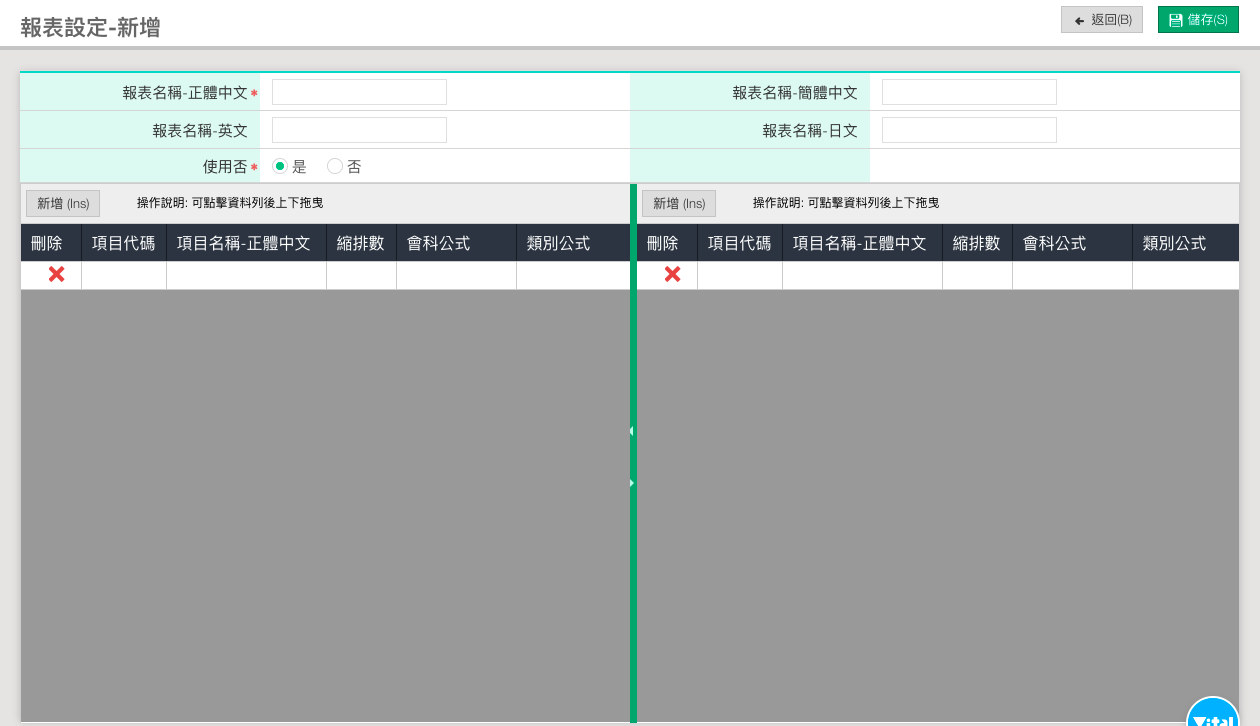
Task: Focus the 報表名稱-英文 input field
Action: point(359,130)
